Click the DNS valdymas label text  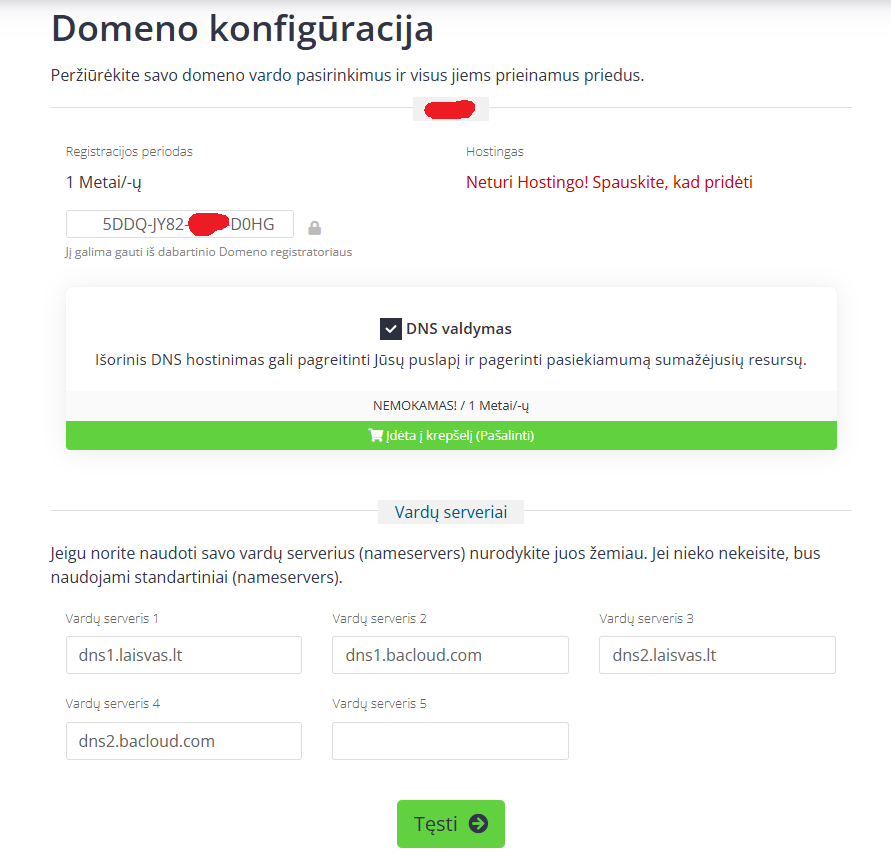tap(459, 329)
